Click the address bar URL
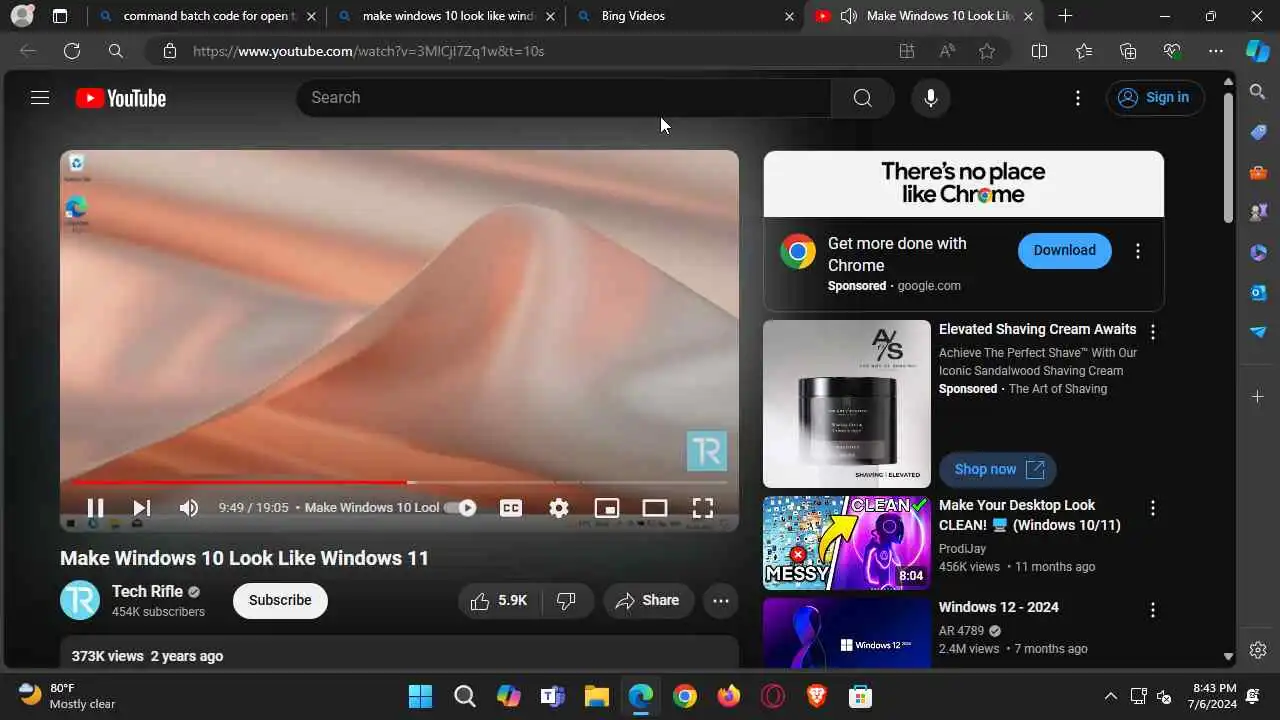Viewport: 1280px width, 720px height. pyautogui.click(x=368, y=51)
